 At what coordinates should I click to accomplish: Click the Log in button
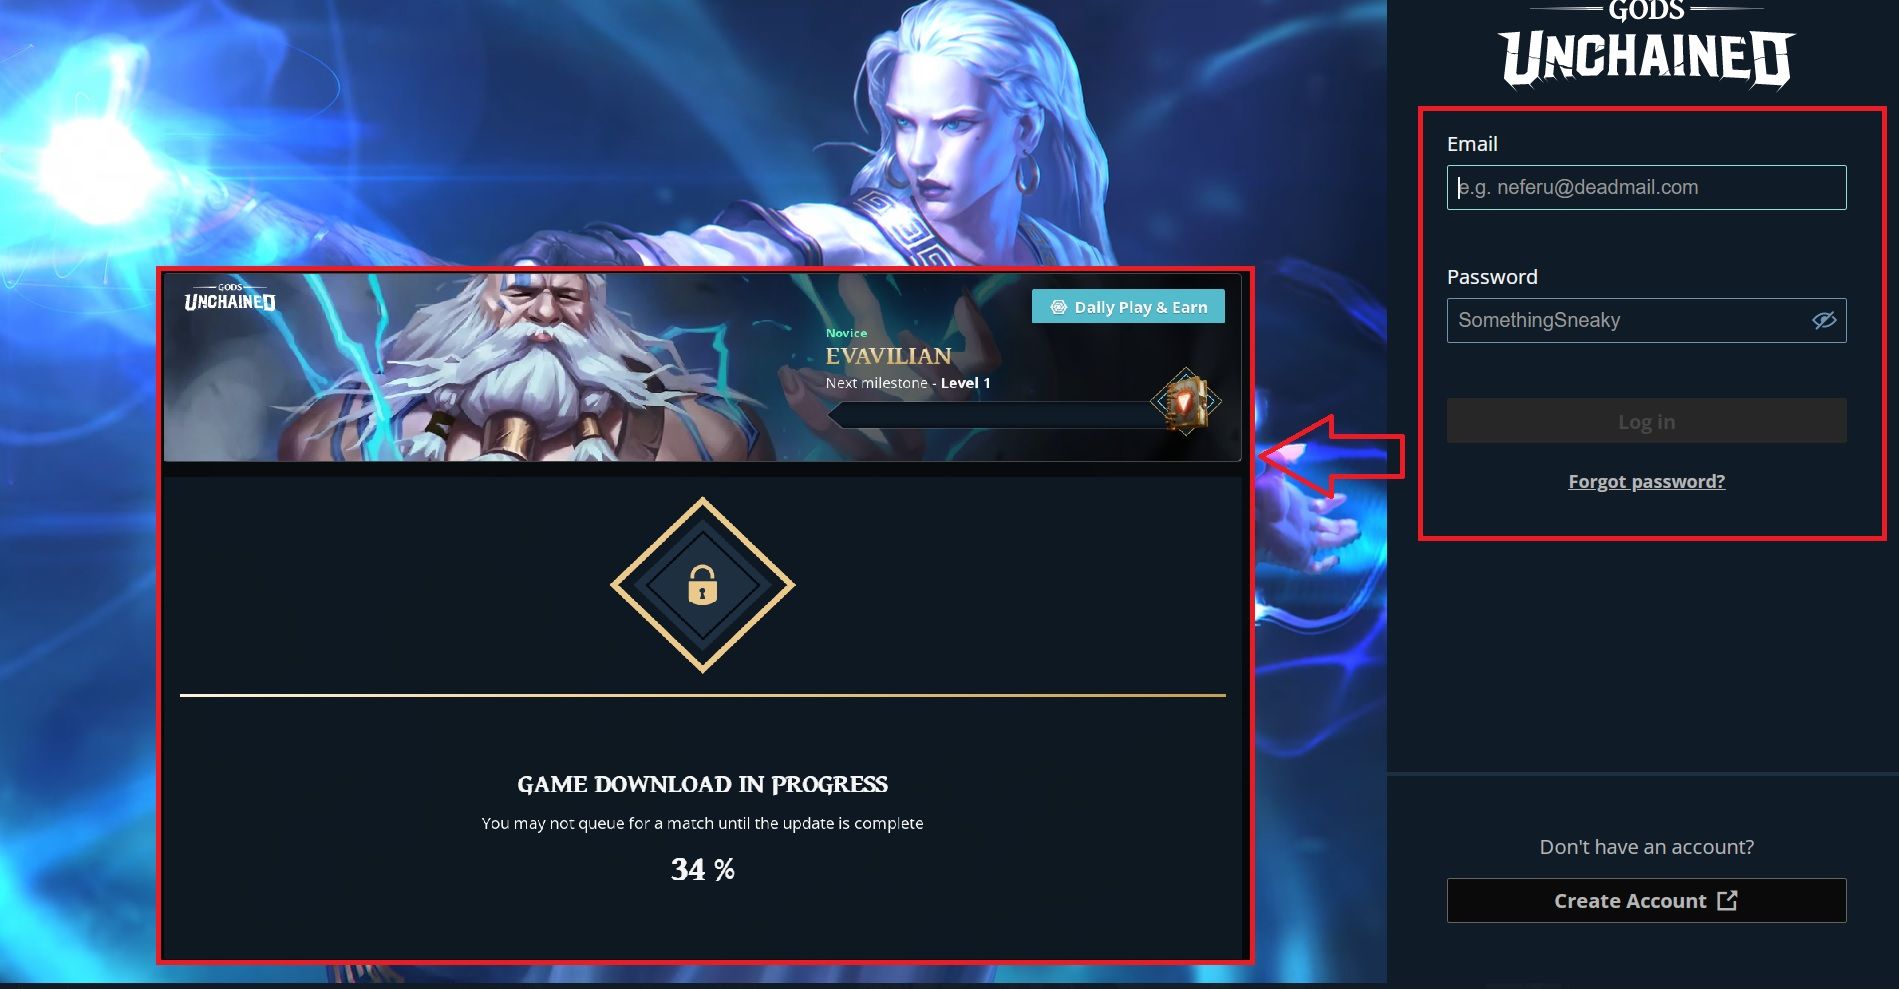pos(1646,421)
